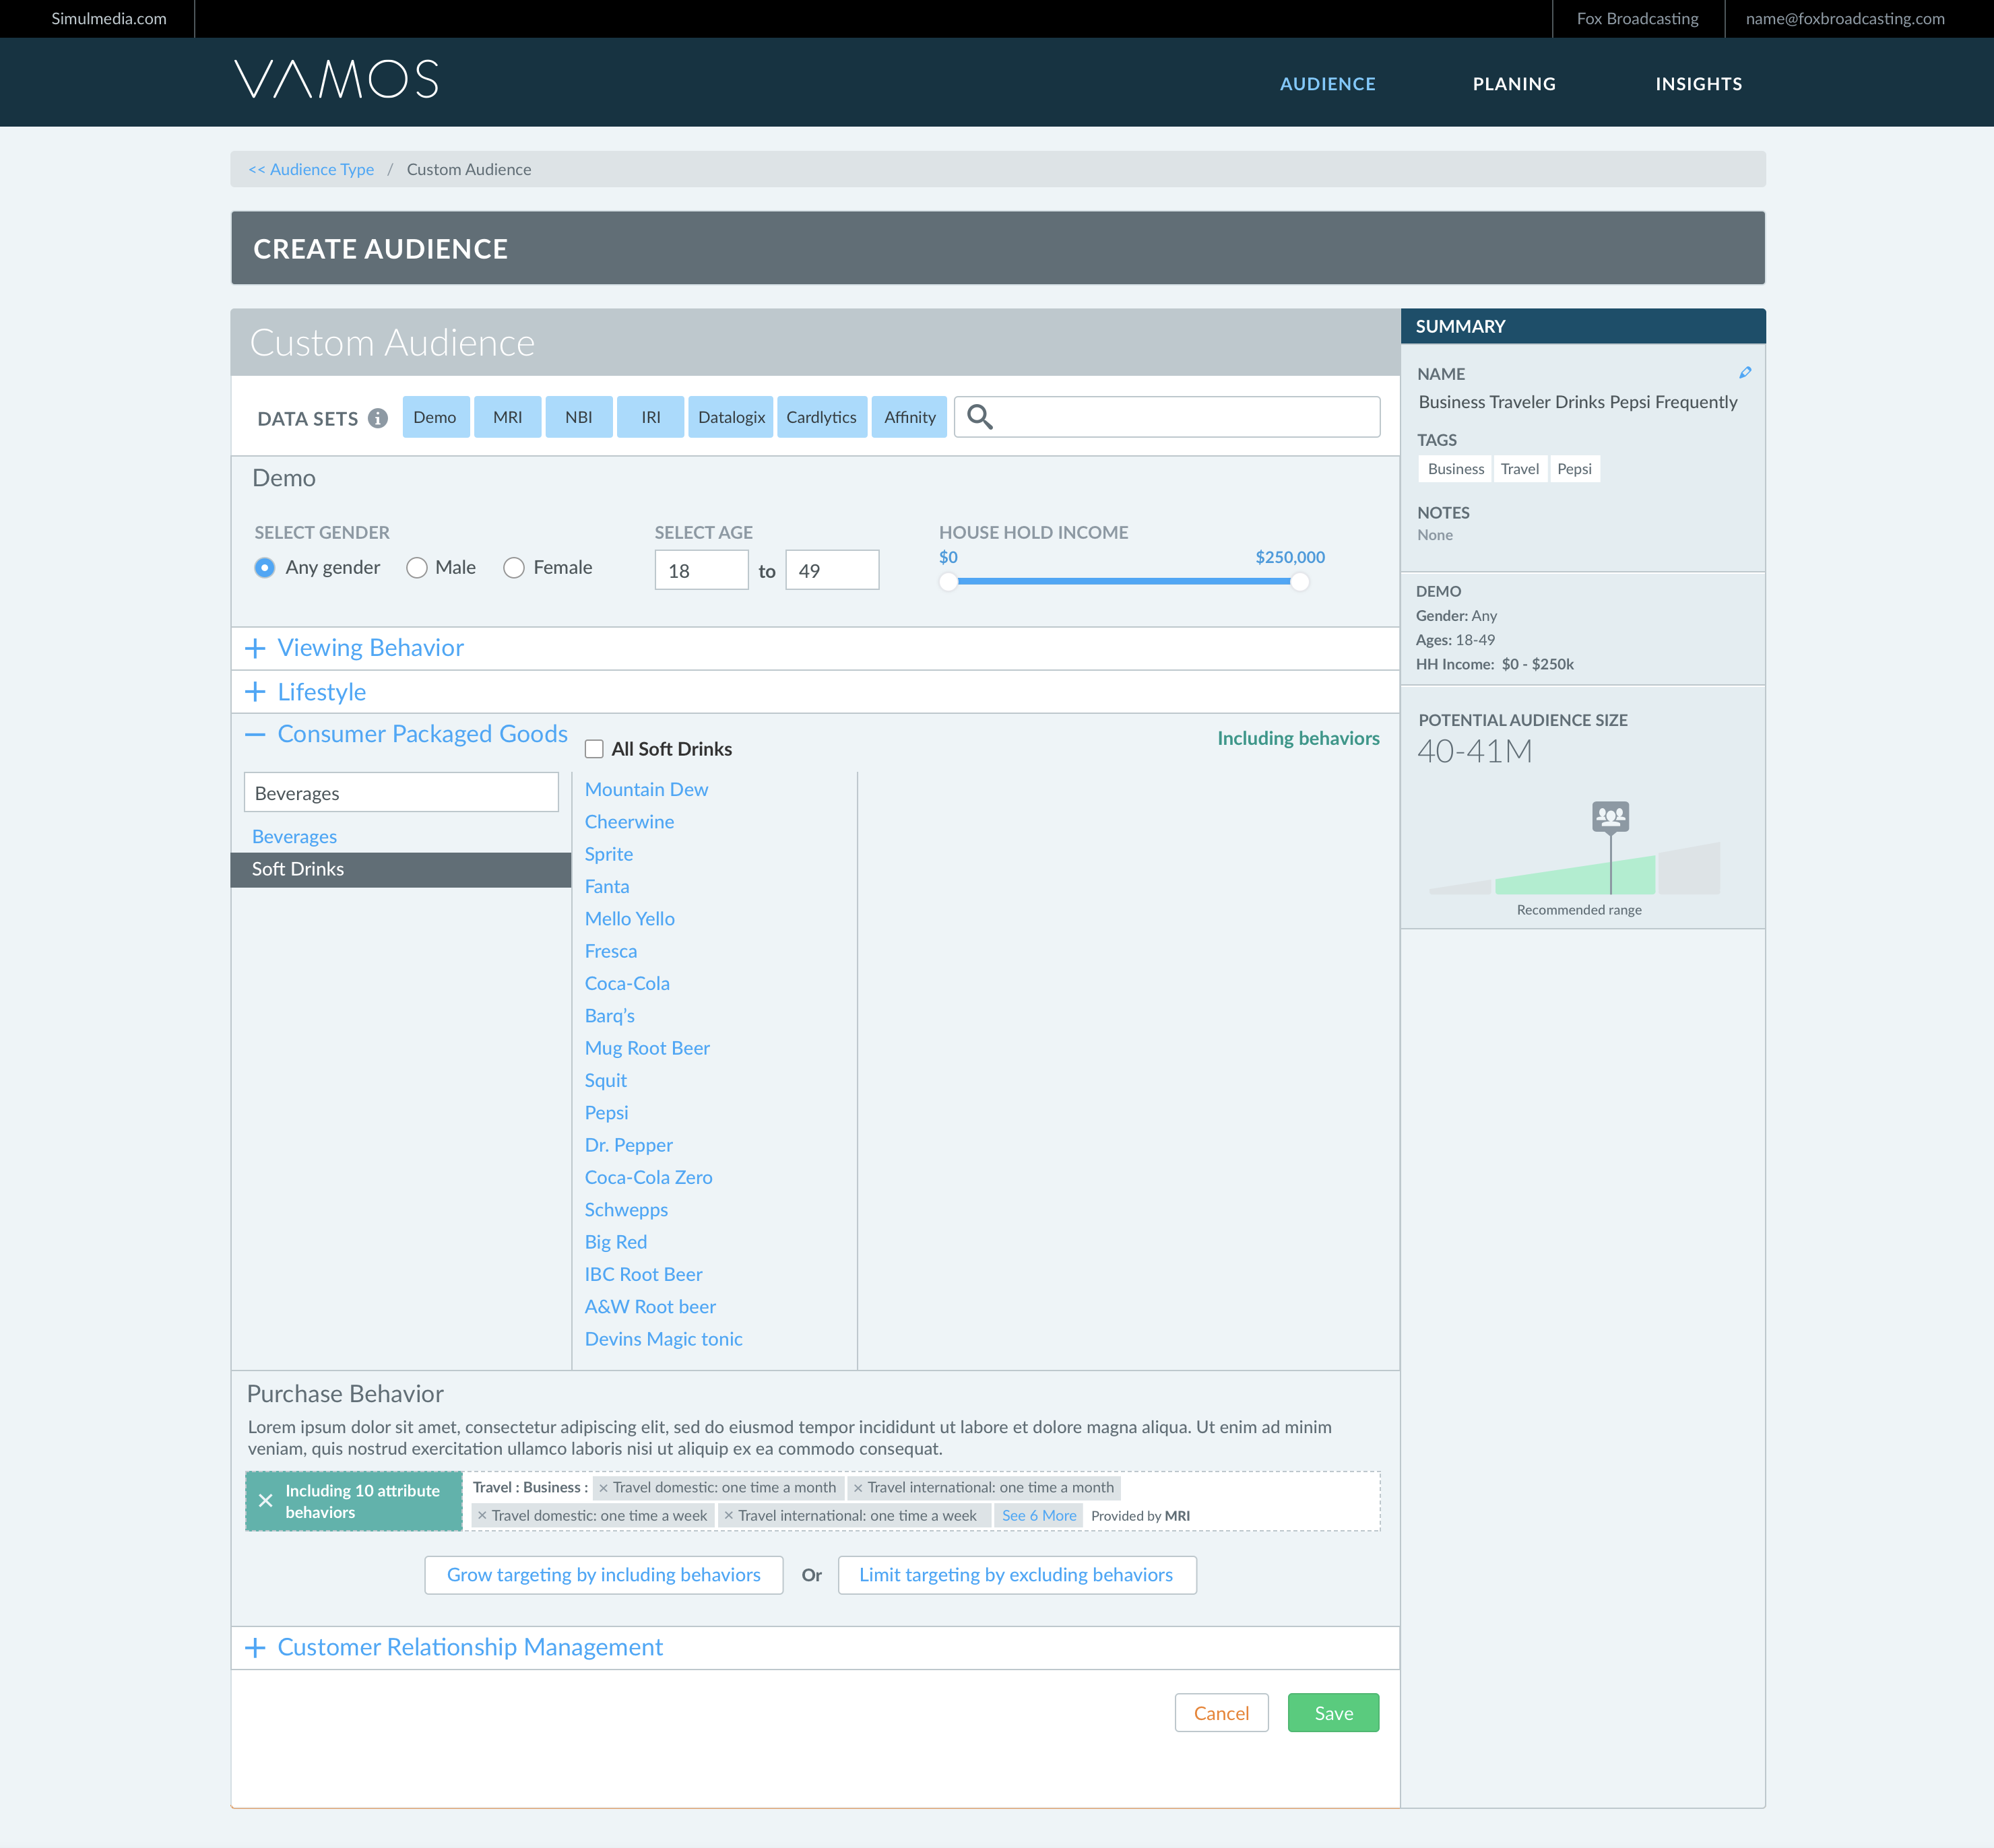Select the Beverages category link
The height and width of the screenshot is (1848, 1994).
[x=294, y=836]
